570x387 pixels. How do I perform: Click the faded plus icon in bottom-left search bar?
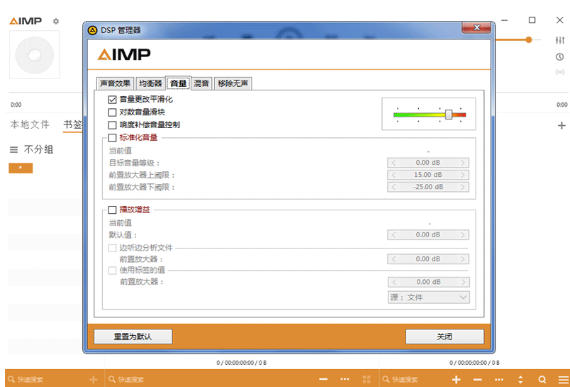(x=93, y=379)
